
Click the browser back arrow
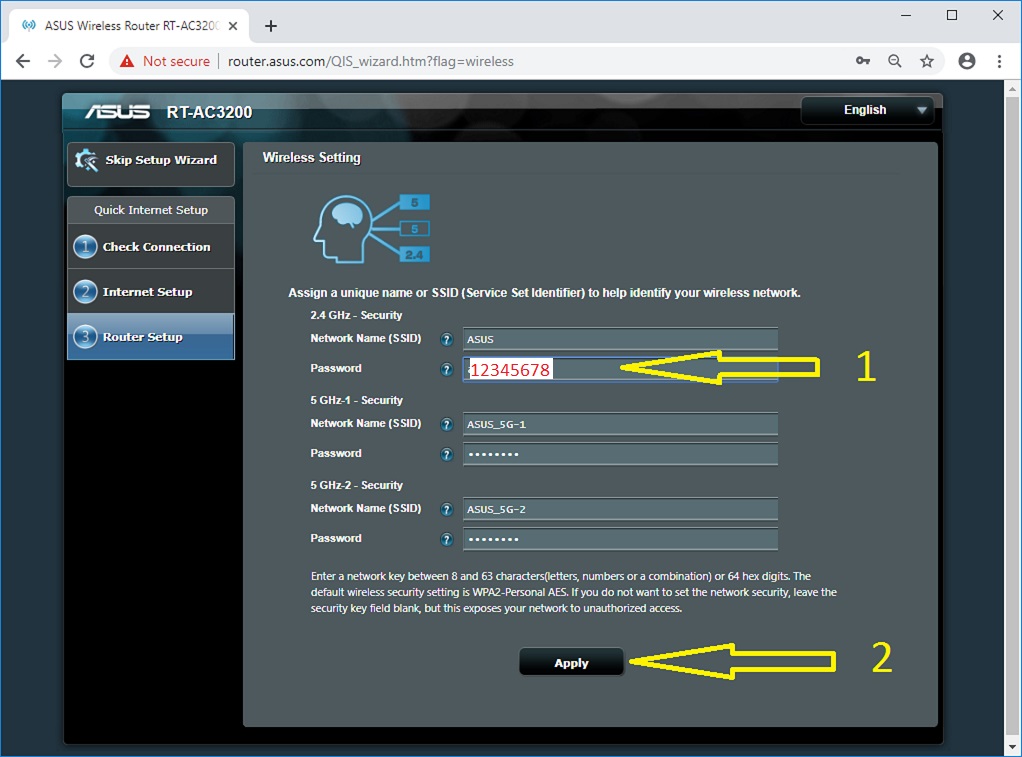23,61
